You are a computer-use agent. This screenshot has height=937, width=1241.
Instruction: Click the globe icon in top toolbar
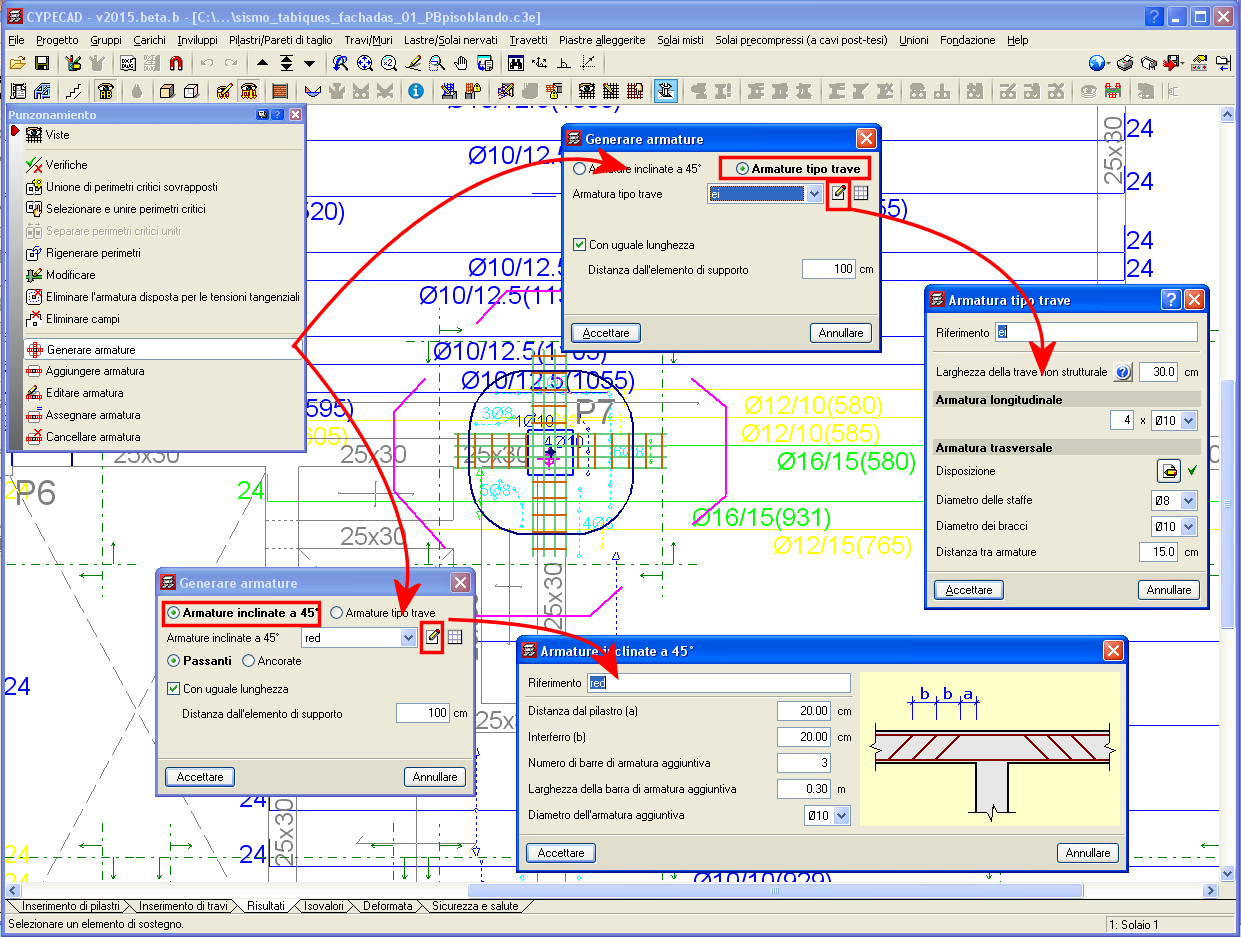(1097, 63)
